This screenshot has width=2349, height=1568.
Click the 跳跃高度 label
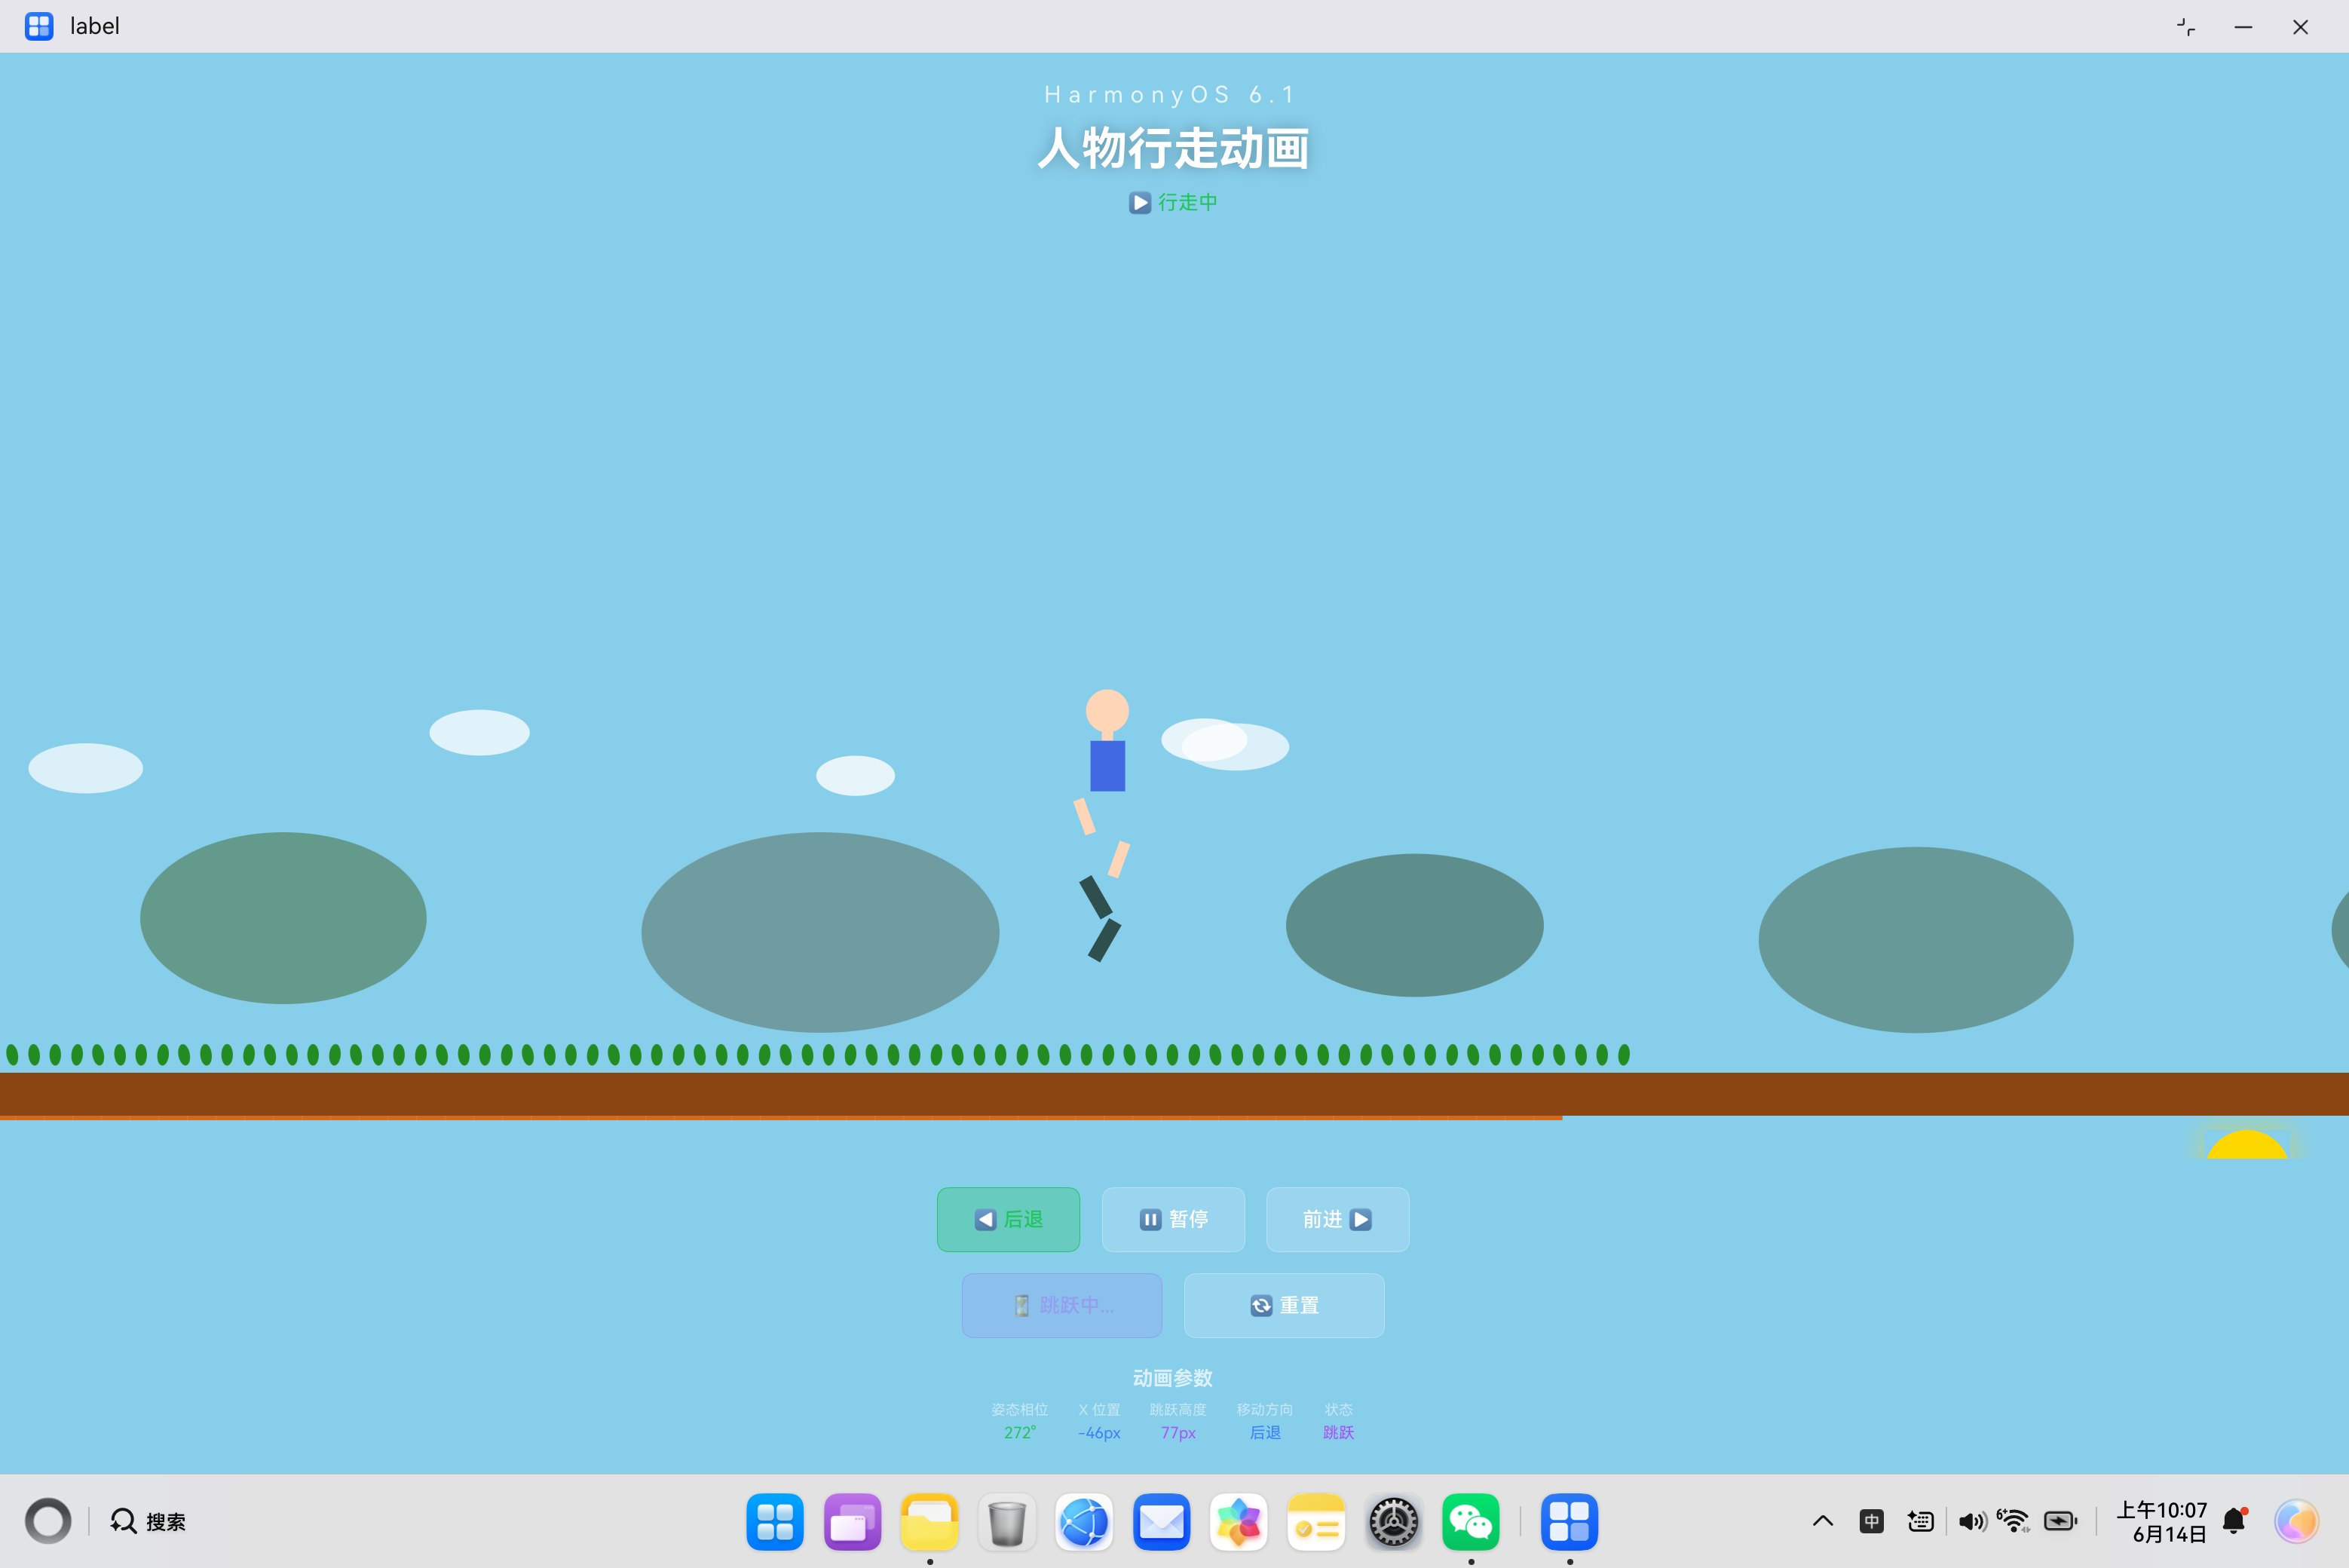point(1178,1409)
